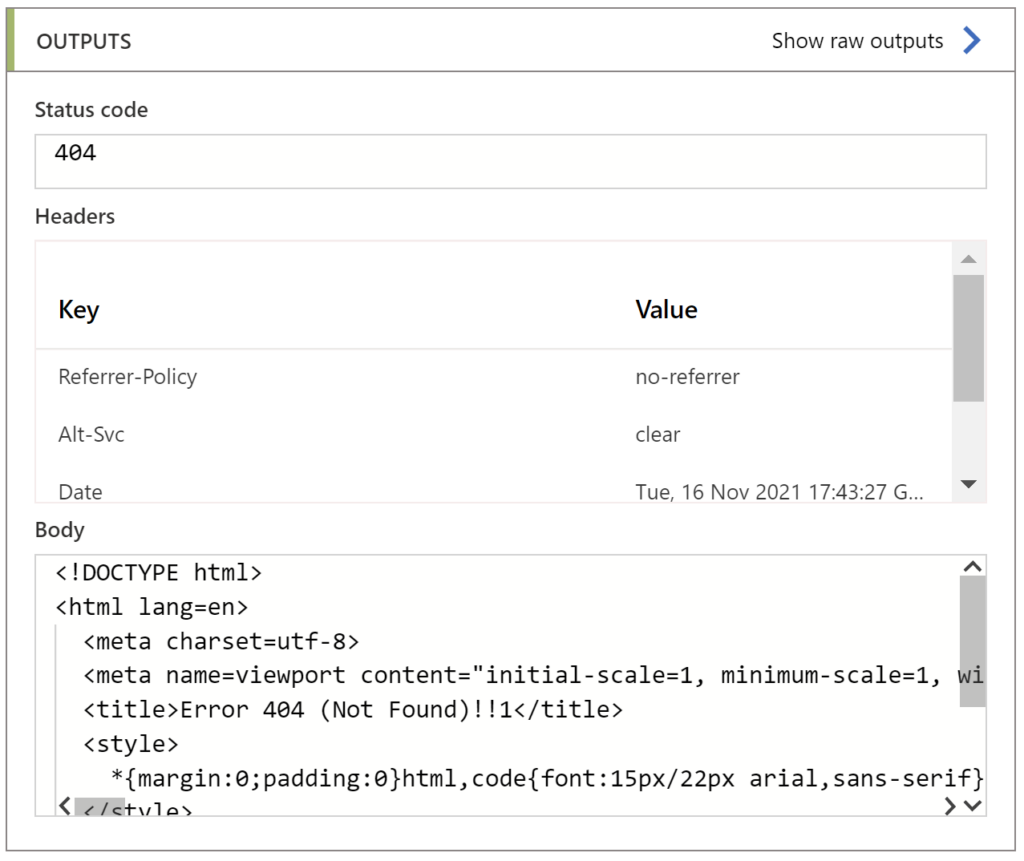Click the Key column heading
The height and width of the screenshot is (861, 1024).
(x=79, y=310)
